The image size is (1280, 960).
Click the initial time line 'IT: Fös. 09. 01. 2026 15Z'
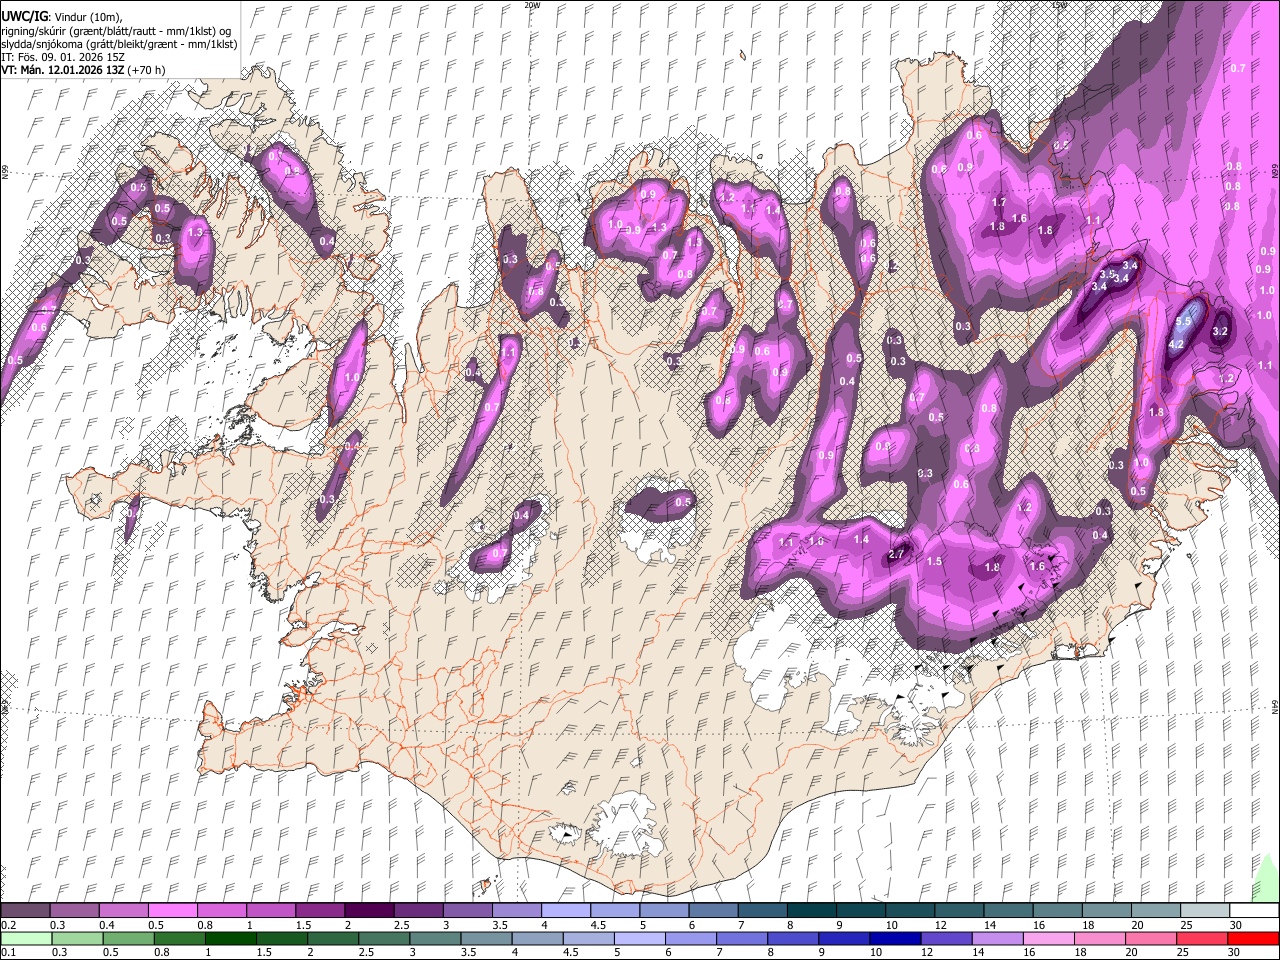[62, 57]
